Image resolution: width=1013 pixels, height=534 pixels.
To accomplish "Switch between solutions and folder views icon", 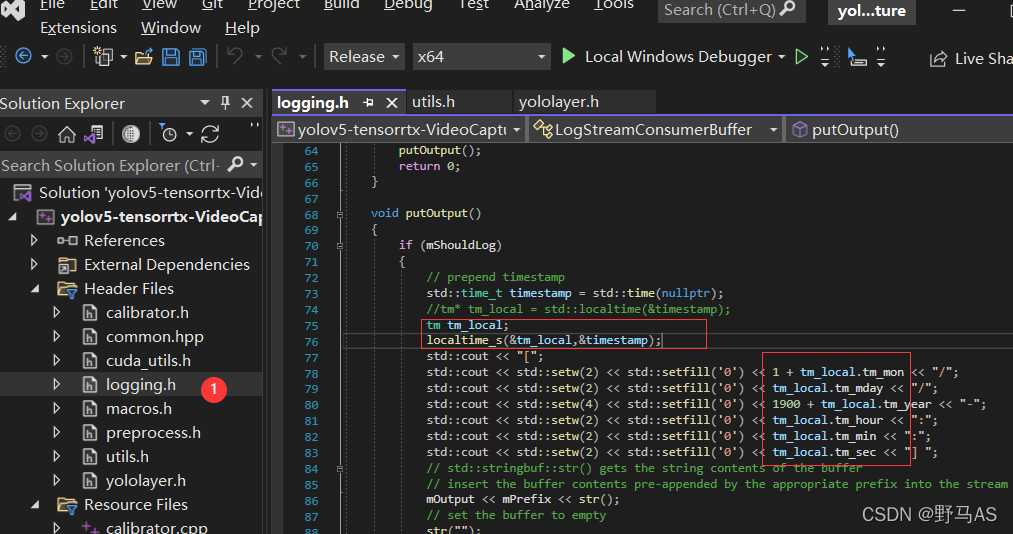I will [93, 134].
